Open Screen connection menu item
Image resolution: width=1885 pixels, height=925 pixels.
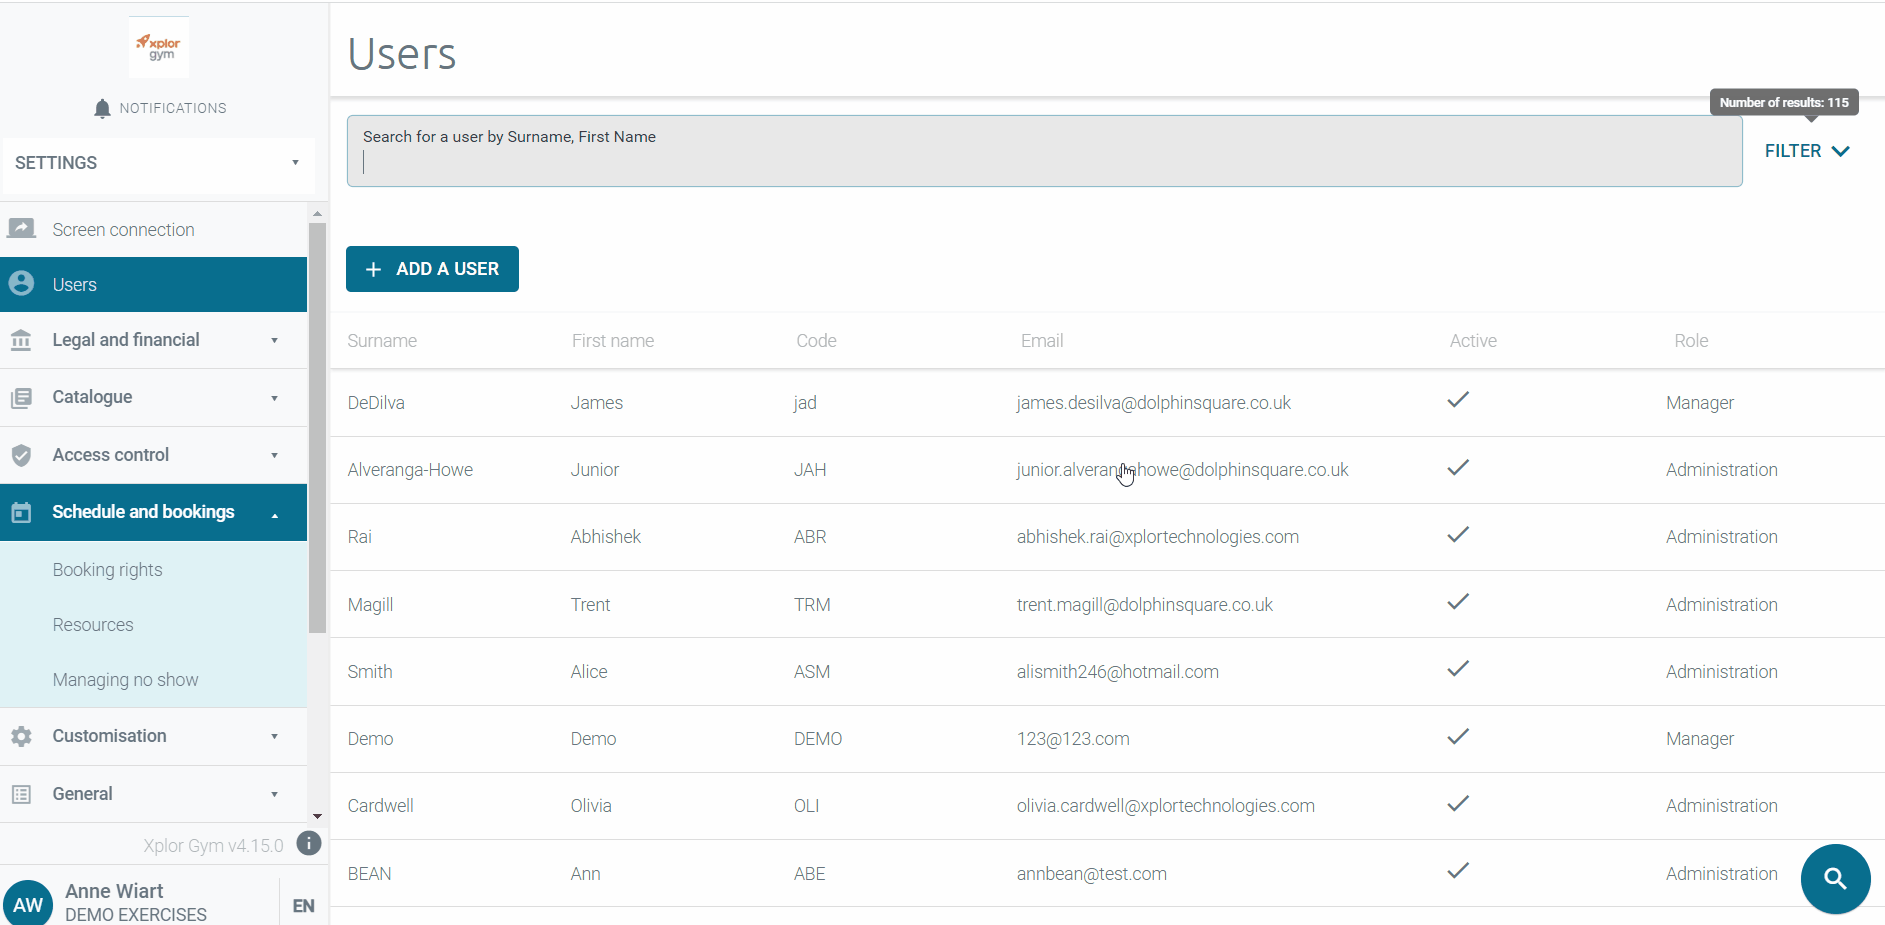tap(153, 229)
